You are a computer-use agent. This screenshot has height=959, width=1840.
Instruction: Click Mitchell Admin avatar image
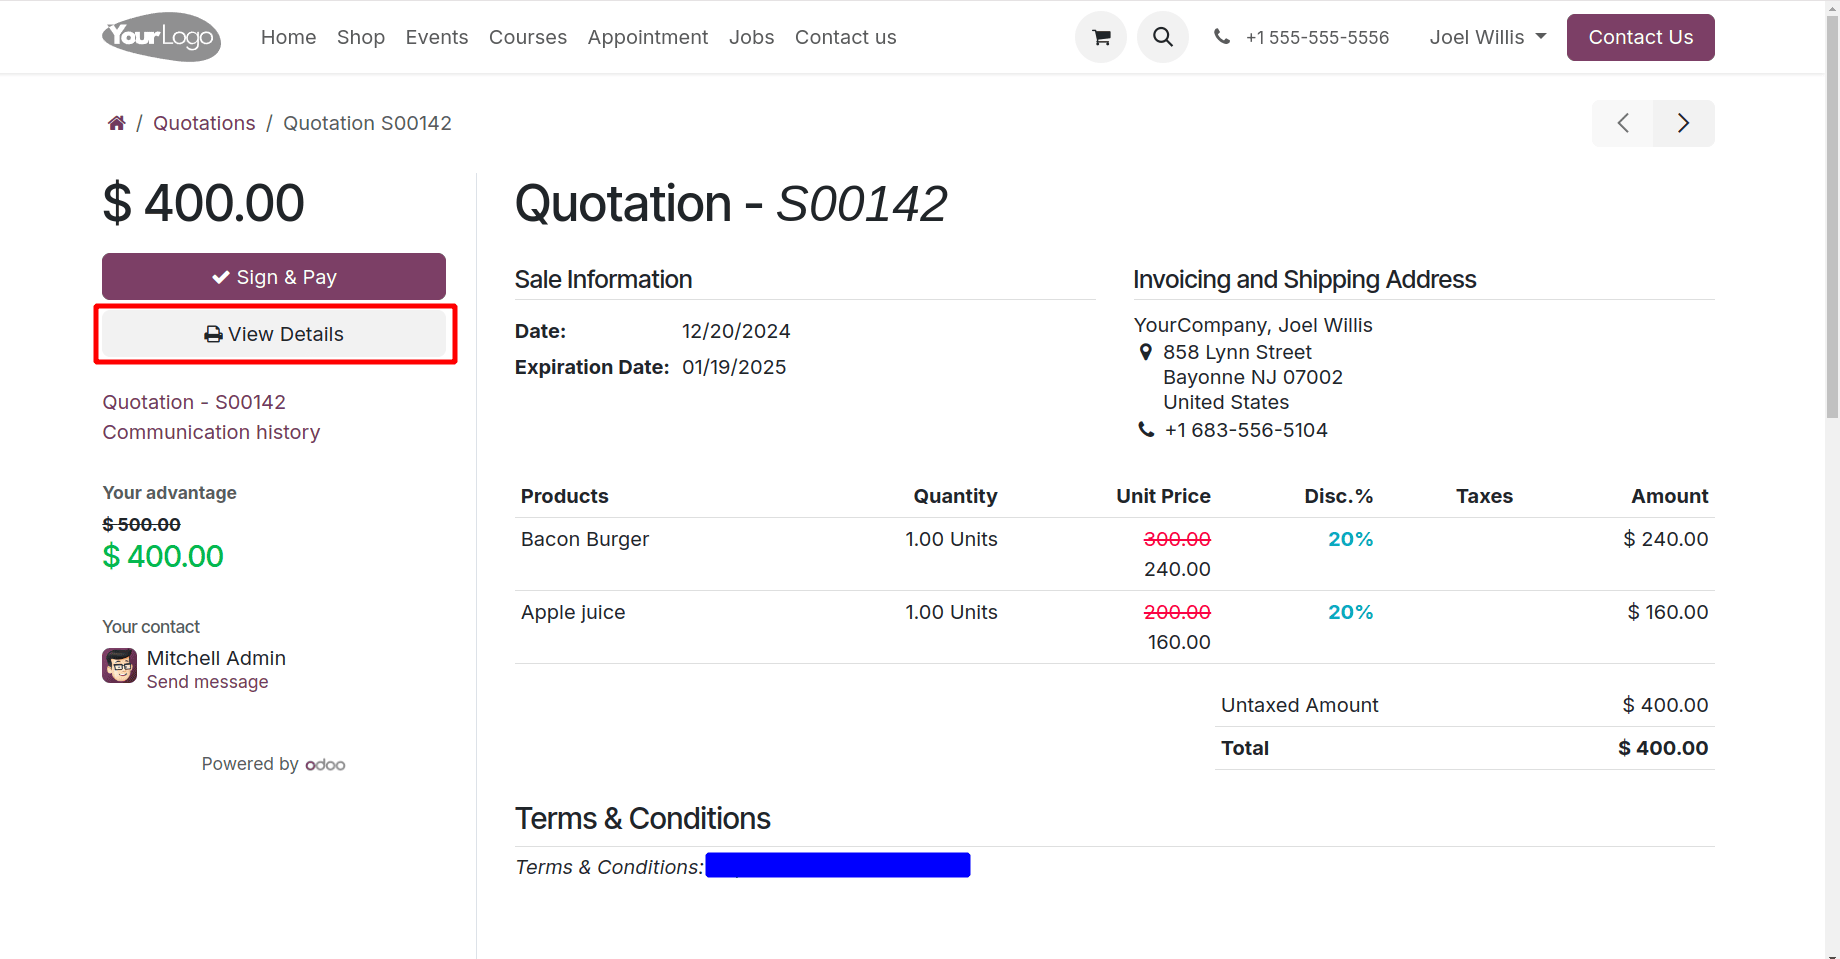(x=120, y=666)
